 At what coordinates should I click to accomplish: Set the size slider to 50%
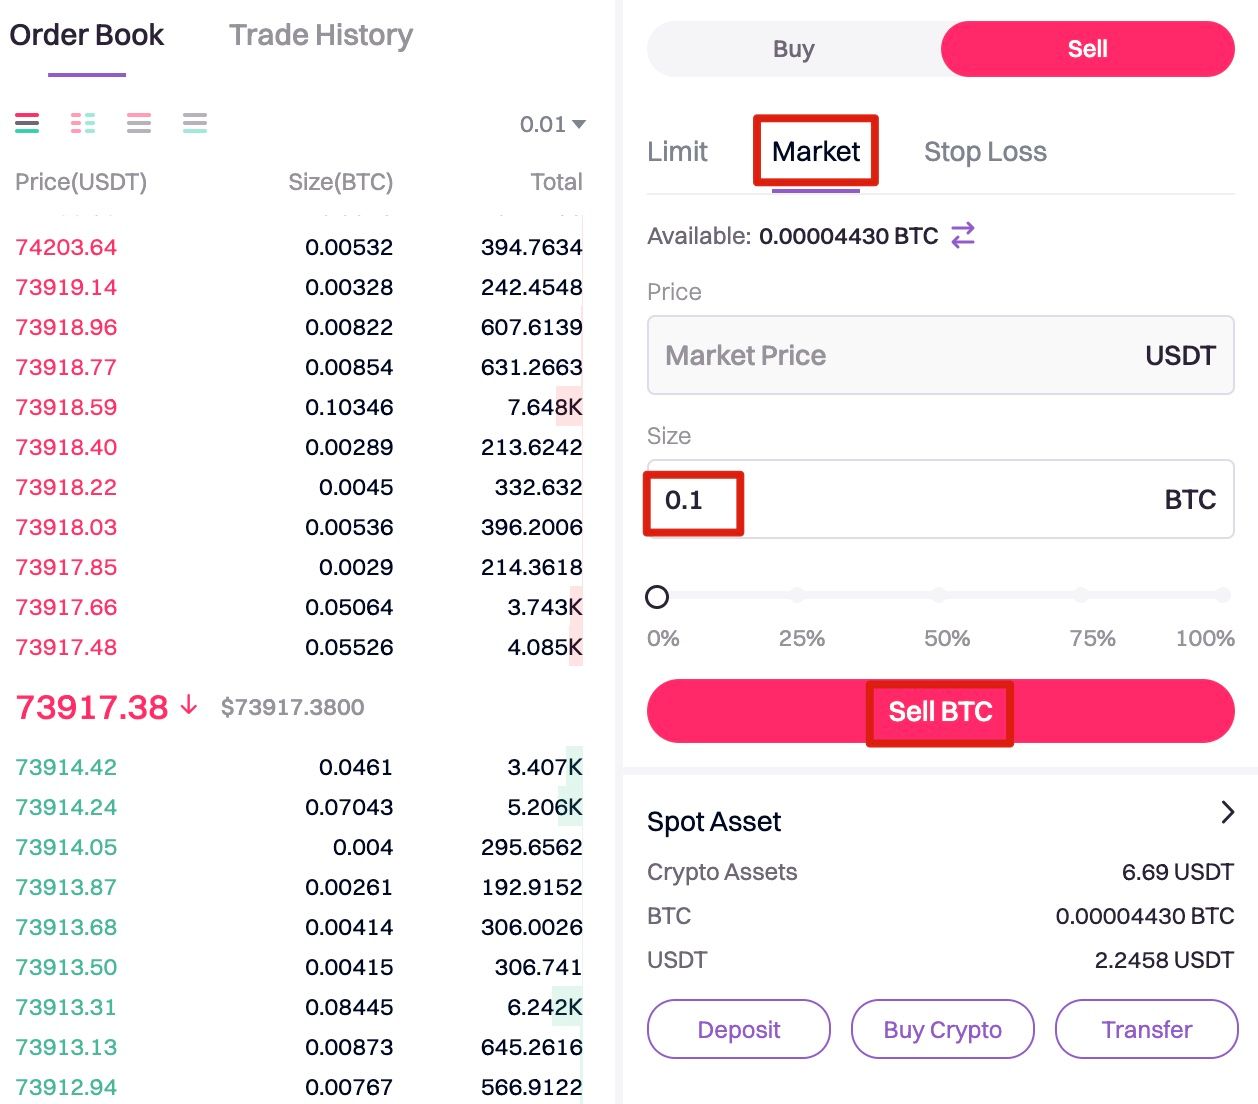tap(939, 596)
